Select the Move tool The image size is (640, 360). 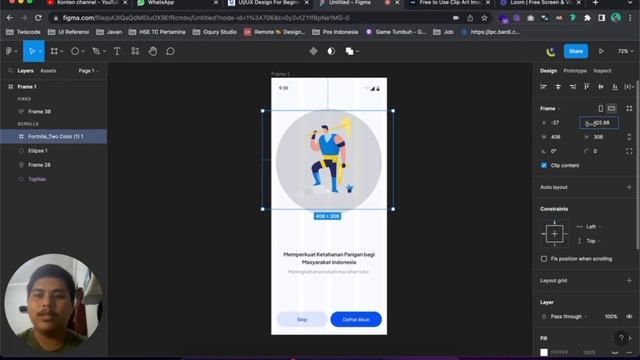[31, 51]
